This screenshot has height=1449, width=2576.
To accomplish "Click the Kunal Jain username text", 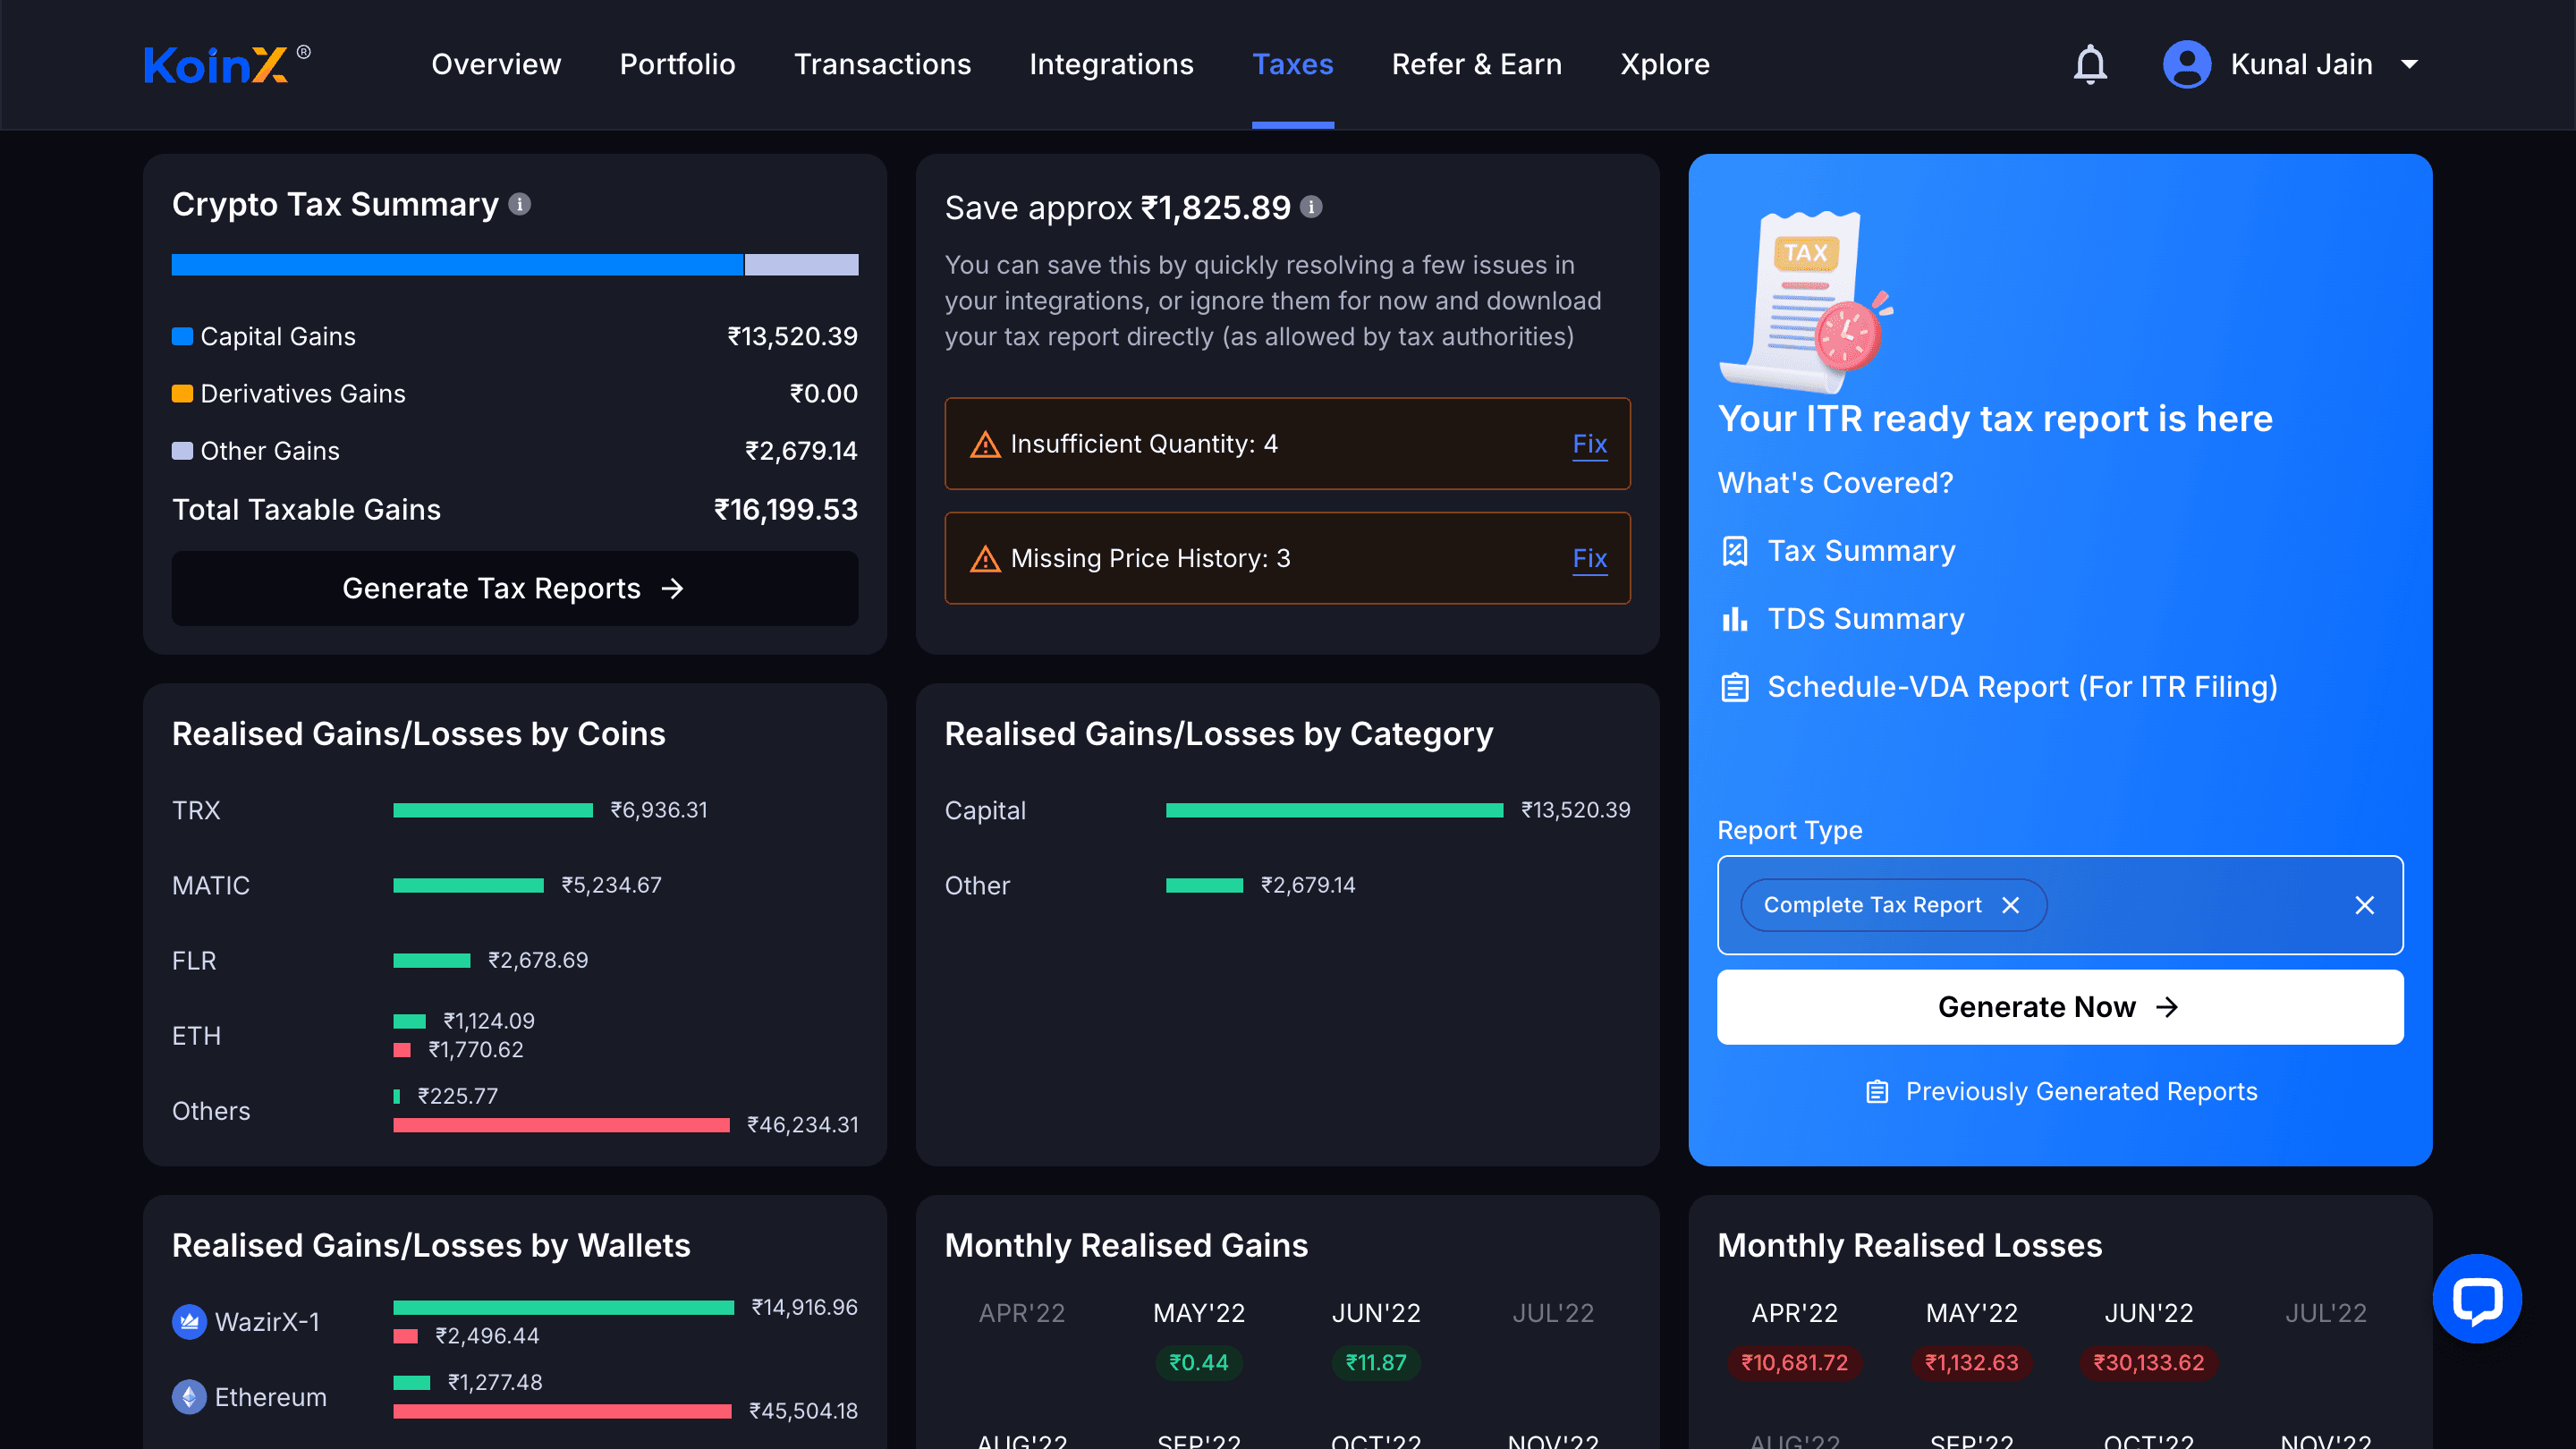I will tap(2301, 64).
